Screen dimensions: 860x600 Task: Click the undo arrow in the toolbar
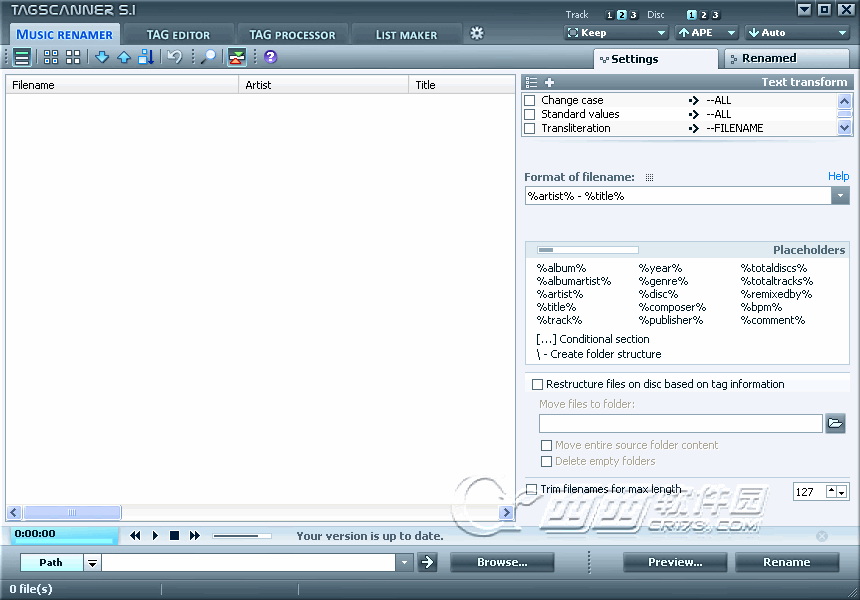point(175,57)
